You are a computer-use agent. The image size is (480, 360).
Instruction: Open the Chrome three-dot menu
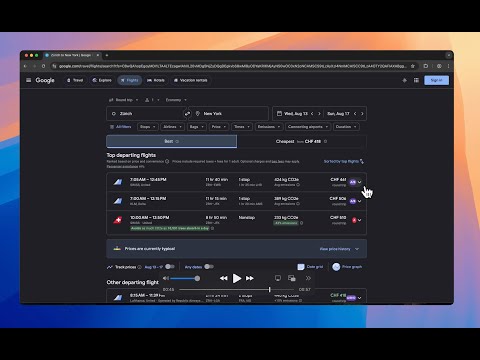click(448, 66)
